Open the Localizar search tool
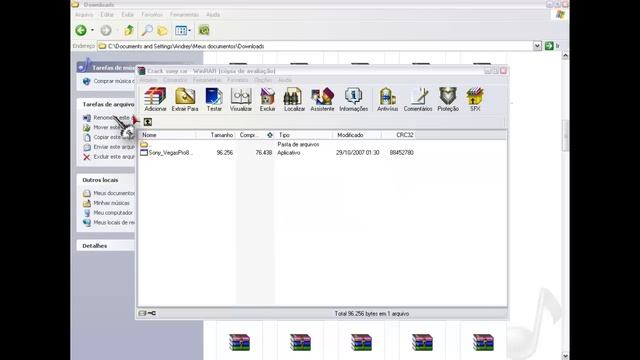 pos(294,99)
